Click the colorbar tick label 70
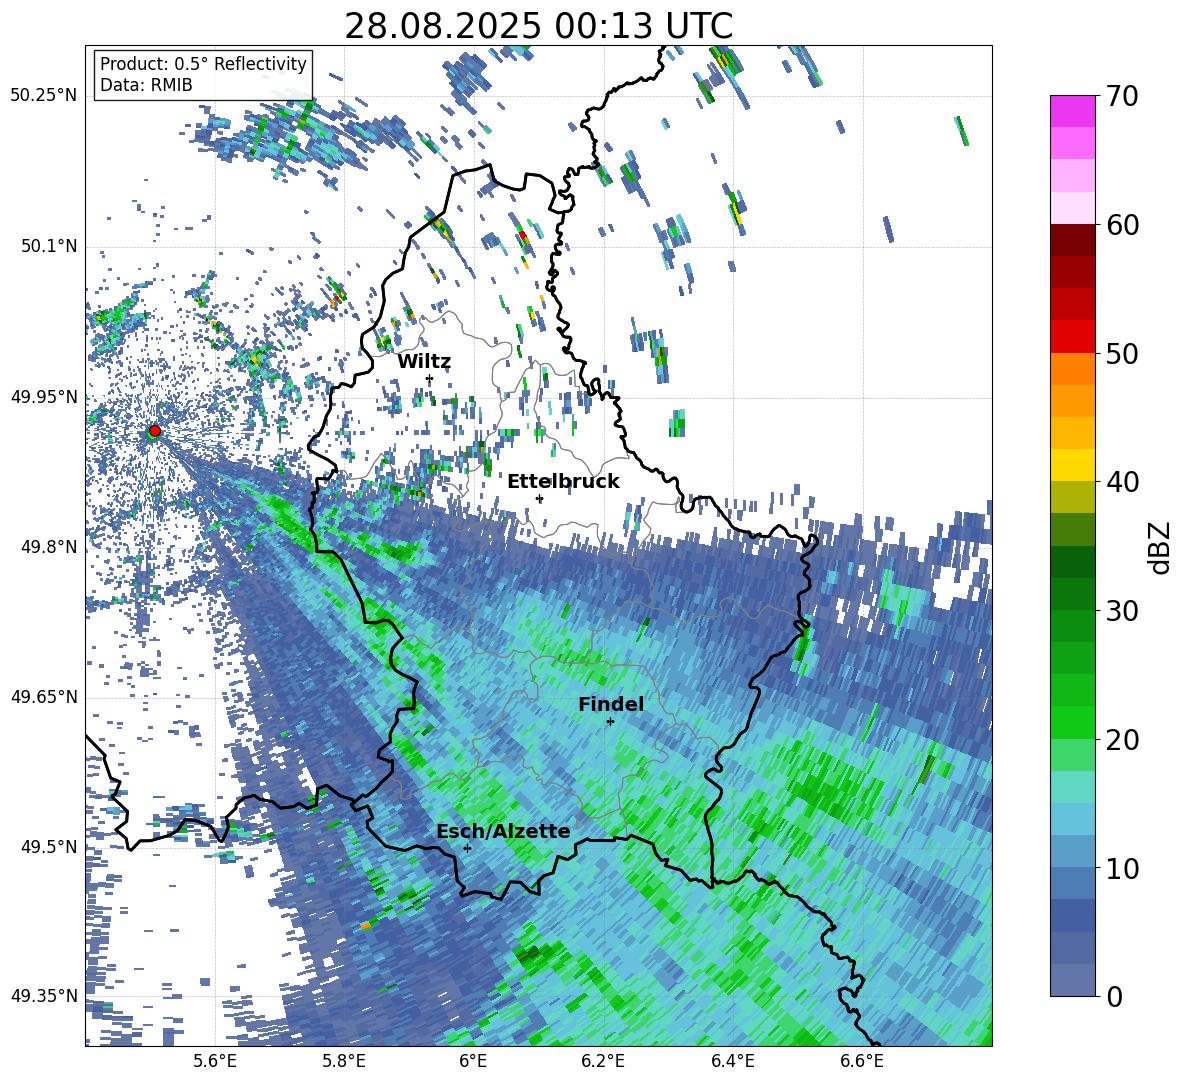The height and width of the screenshot is (1081, 1184). (x=1122, y=97)
